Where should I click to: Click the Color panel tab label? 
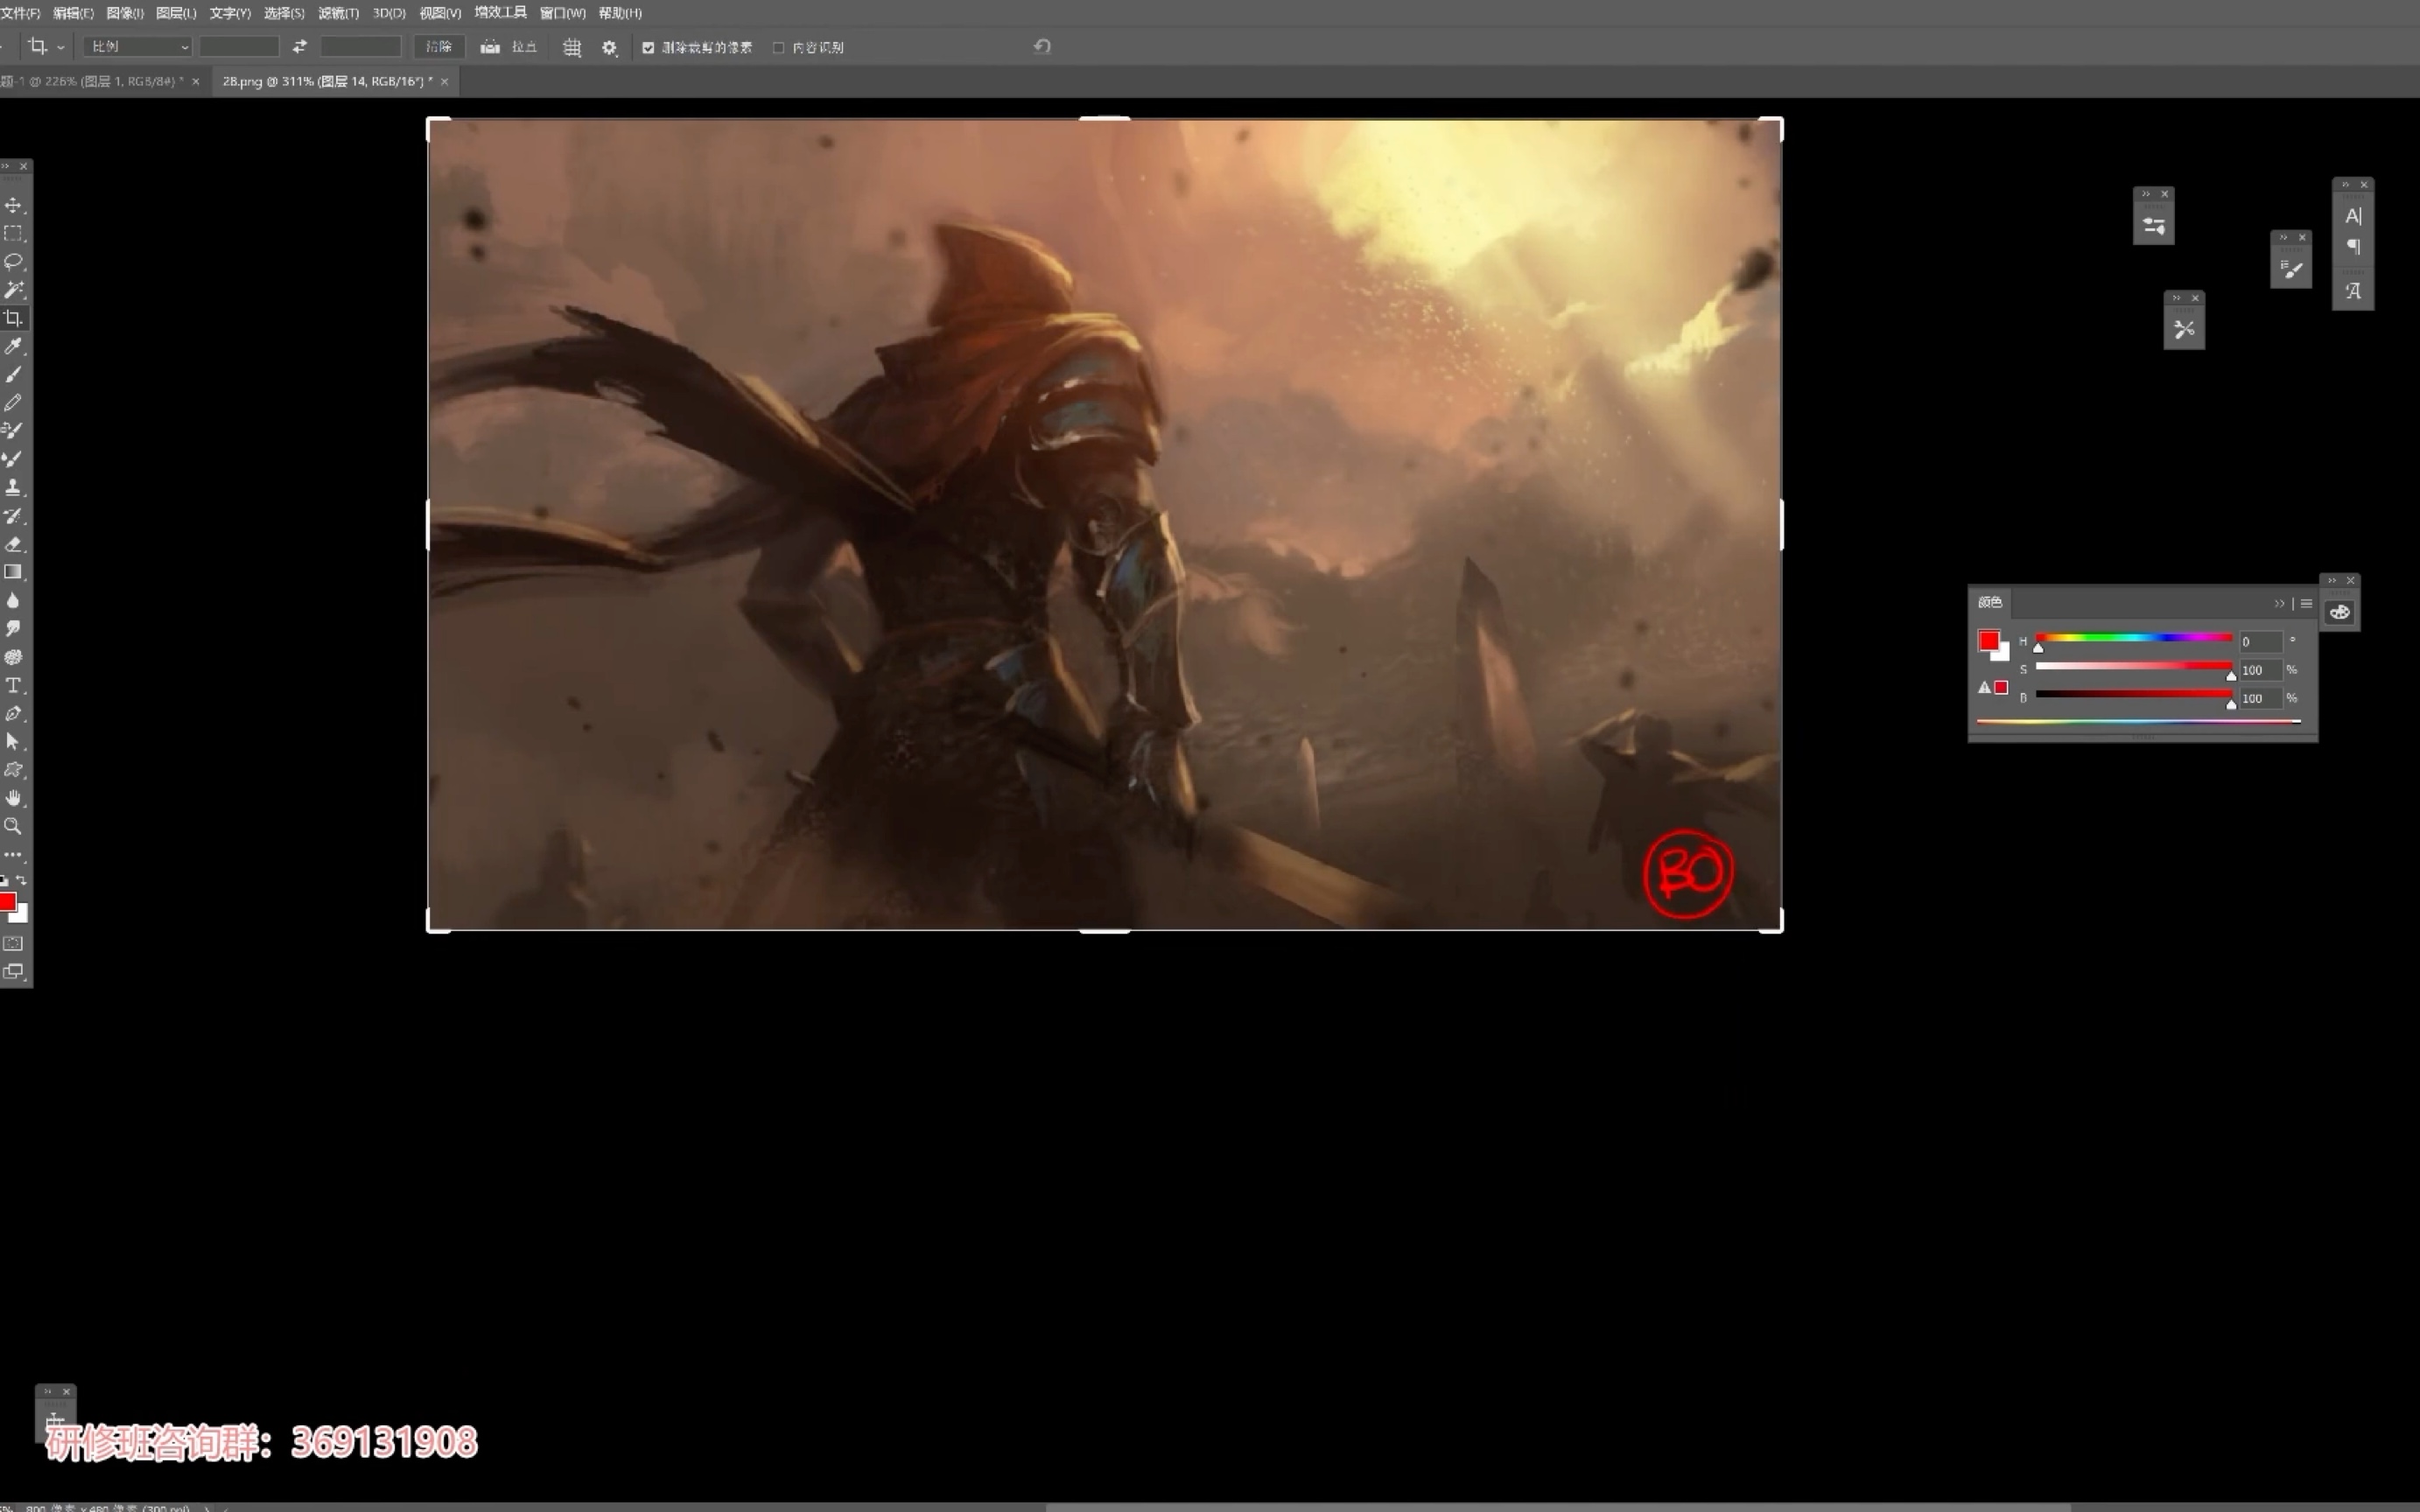pyautogui.click(x=1990, y=602)
